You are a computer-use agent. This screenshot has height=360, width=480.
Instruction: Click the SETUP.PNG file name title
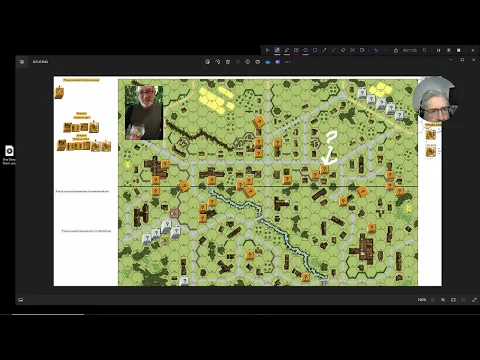(40, 62)
